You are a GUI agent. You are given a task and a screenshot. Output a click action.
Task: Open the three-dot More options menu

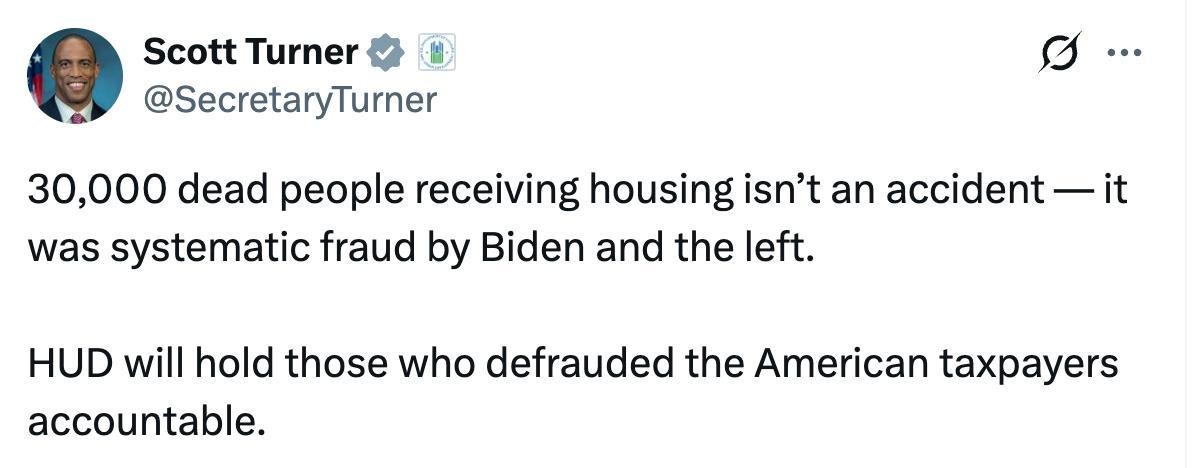tap(1127, 51)
